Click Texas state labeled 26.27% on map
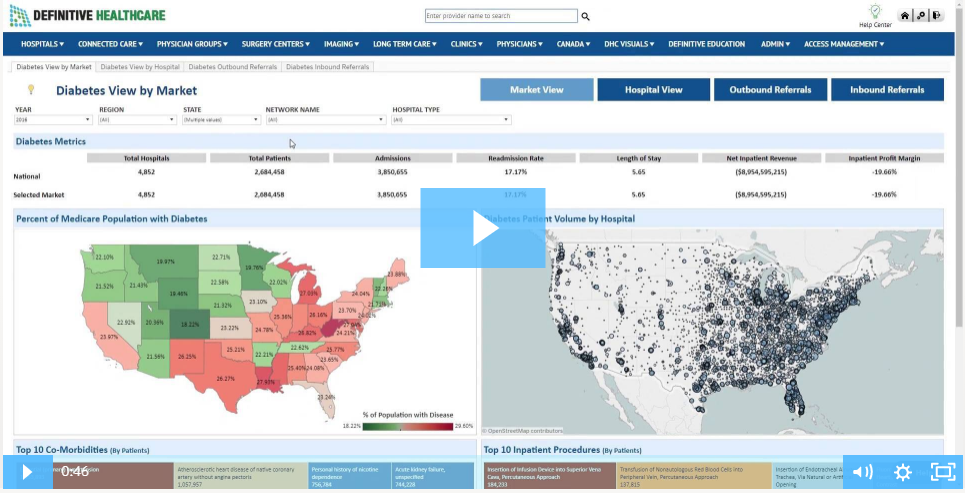This screenshot has width=965, height=493. 226,379
